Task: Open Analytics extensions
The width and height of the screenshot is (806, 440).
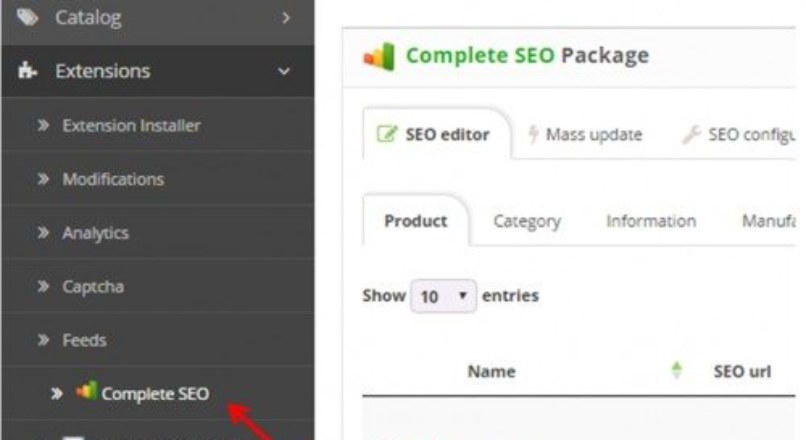Action: point(96,233)
